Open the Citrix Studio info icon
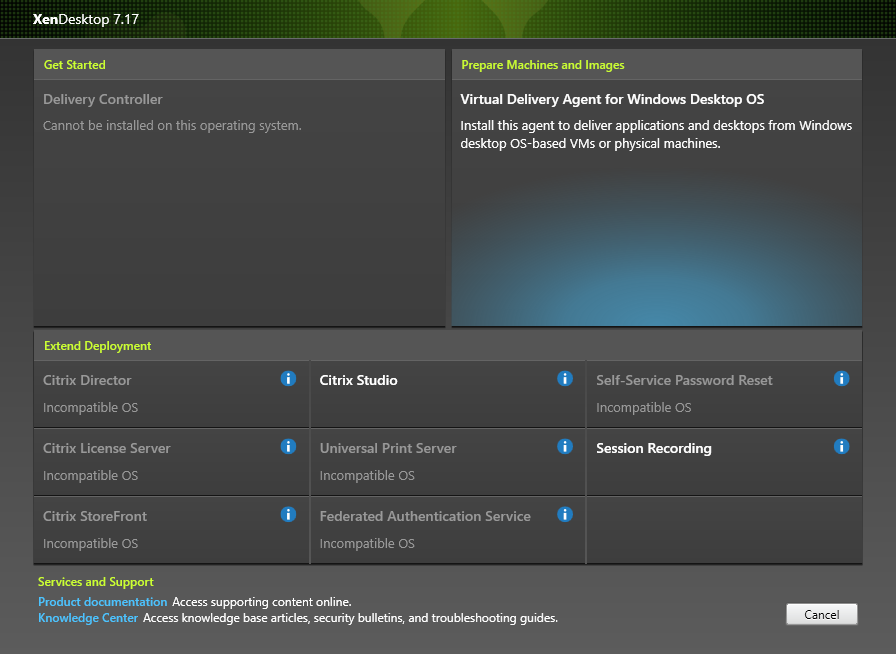The width and height of the screenshot is (896, 654). [x=565, y=378]
